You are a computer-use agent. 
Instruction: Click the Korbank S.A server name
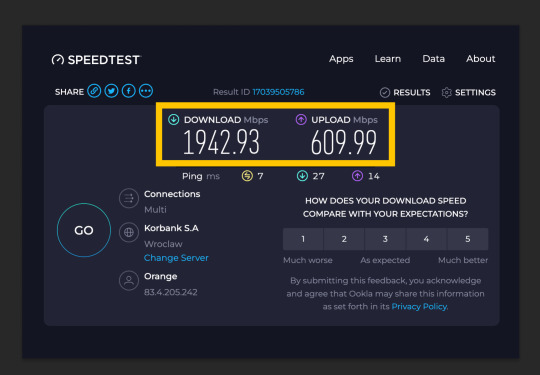pos(171,228)
